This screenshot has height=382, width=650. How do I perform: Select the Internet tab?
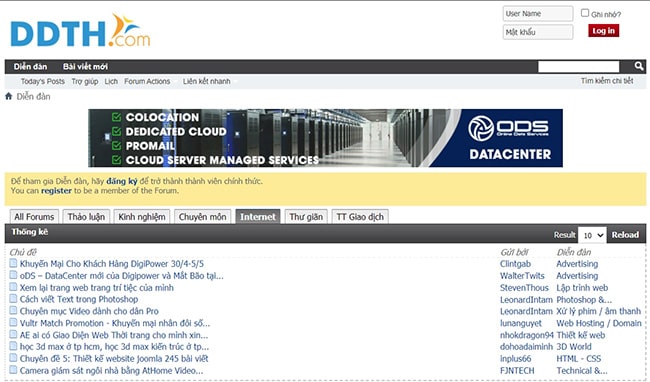(x=258, y=217)
